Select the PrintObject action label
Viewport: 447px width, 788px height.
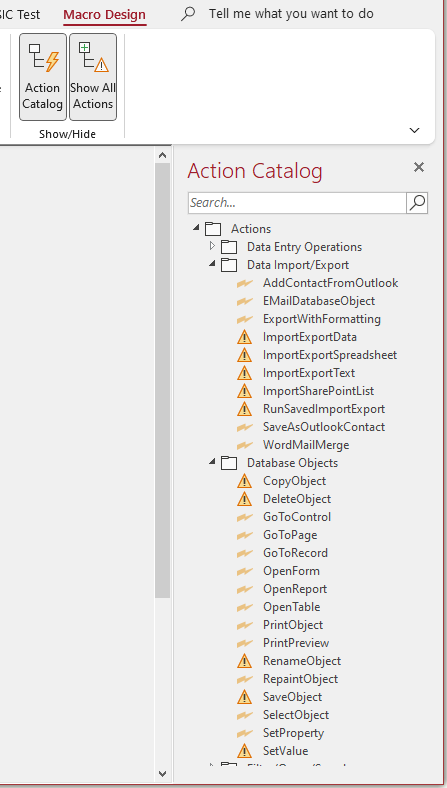click(x=293, y=625)
